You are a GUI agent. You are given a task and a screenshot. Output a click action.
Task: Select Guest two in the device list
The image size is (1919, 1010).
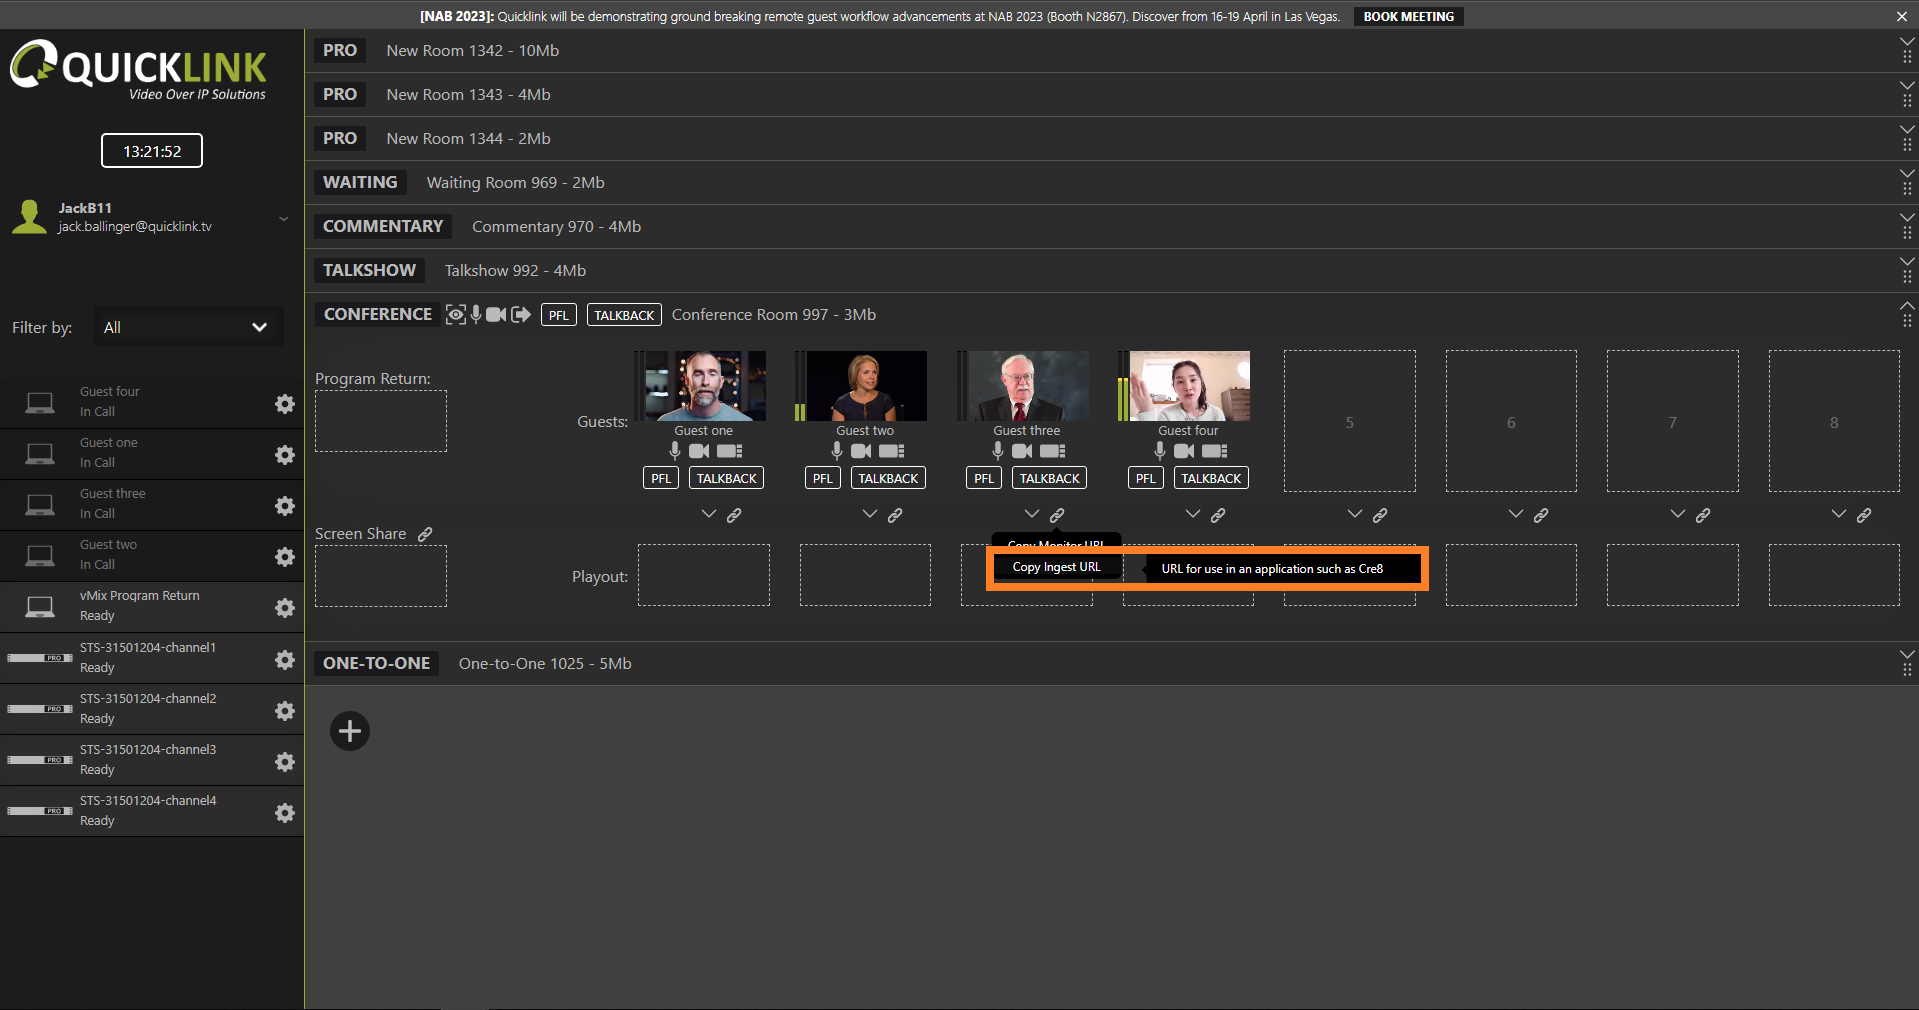click(x=150, y=556)
